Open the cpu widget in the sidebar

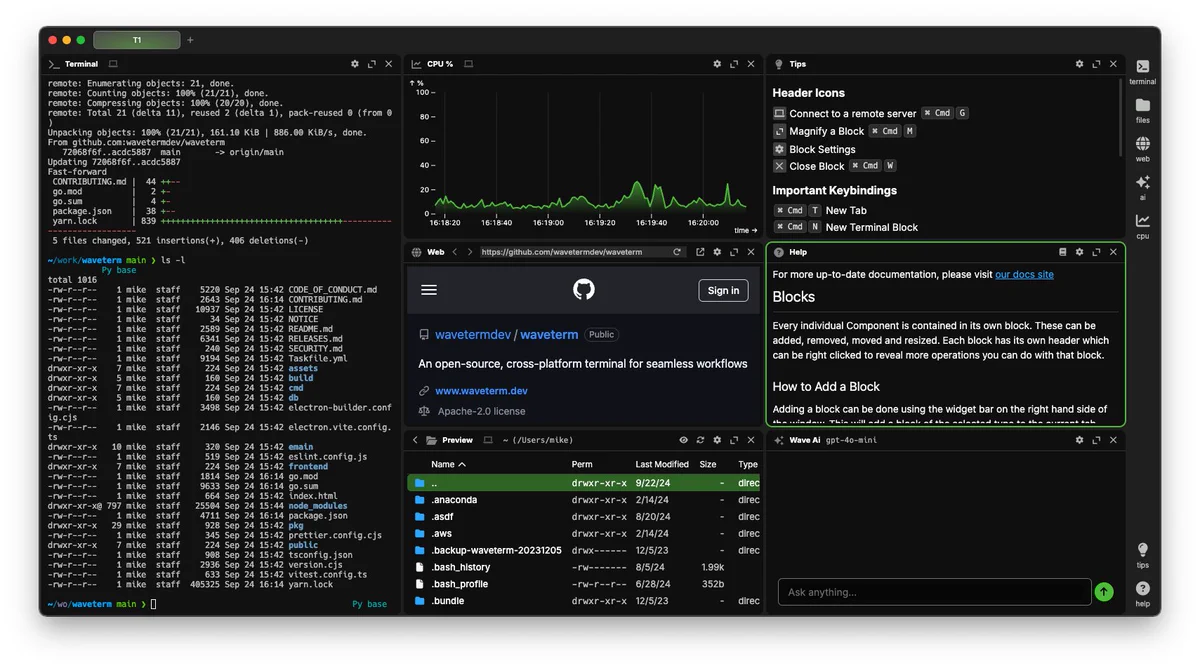click(1142, 226)
